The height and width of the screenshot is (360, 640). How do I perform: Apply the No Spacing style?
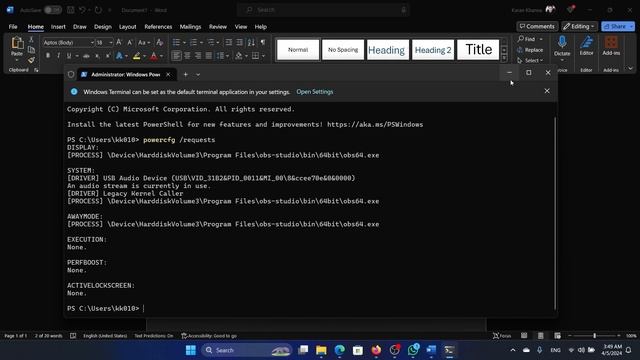(x=343, y=50)
